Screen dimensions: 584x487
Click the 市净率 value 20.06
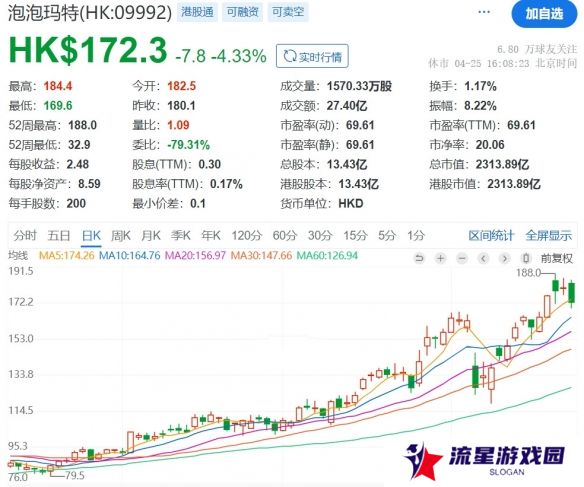[490, 144]
